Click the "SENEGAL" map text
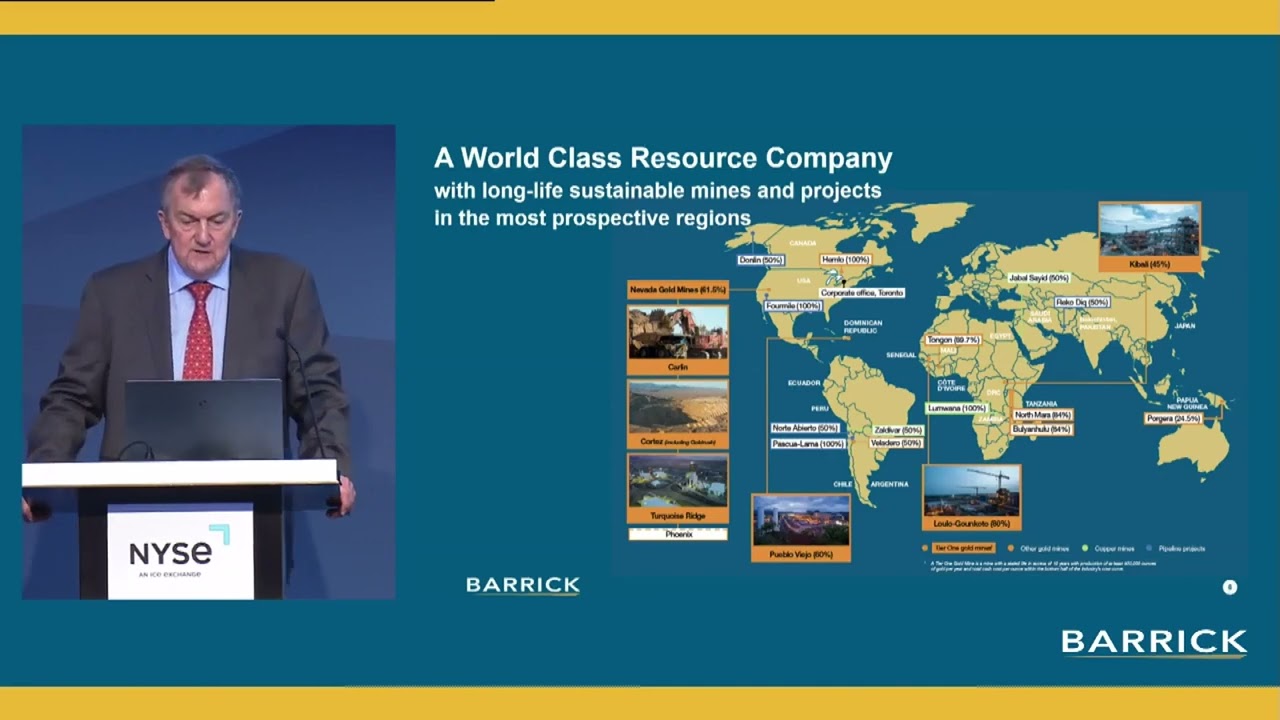1280x720 pixels. (901, 355)
